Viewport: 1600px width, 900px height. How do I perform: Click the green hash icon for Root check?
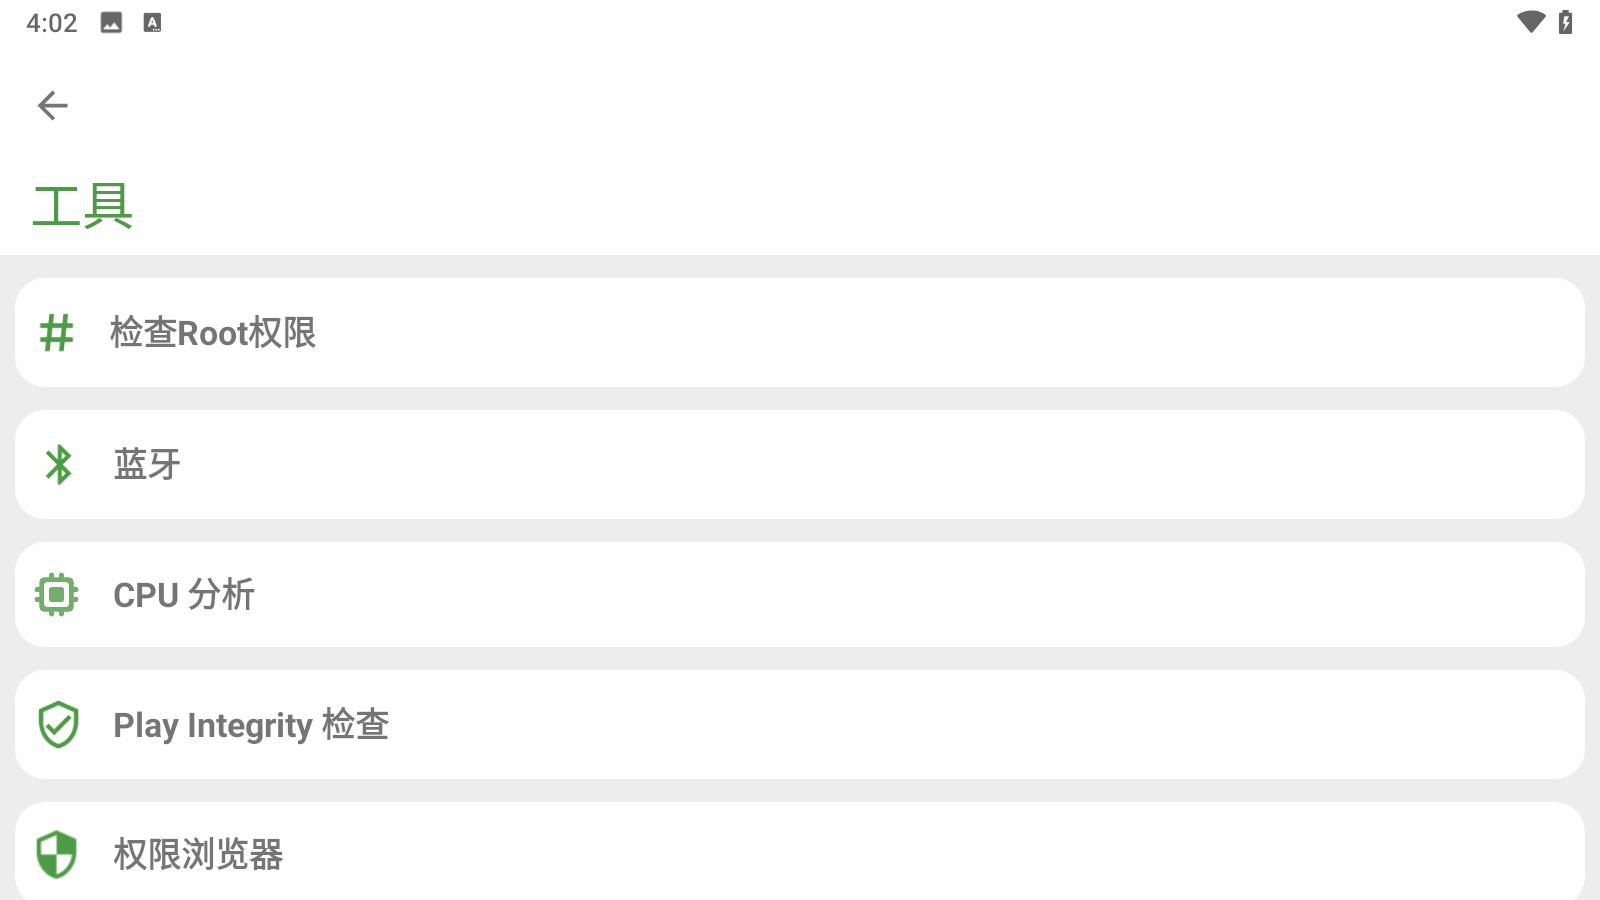pos(57,333)
